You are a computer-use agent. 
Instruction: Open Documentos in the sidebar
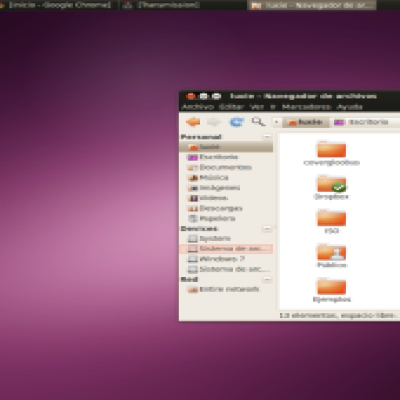point(226,167)
